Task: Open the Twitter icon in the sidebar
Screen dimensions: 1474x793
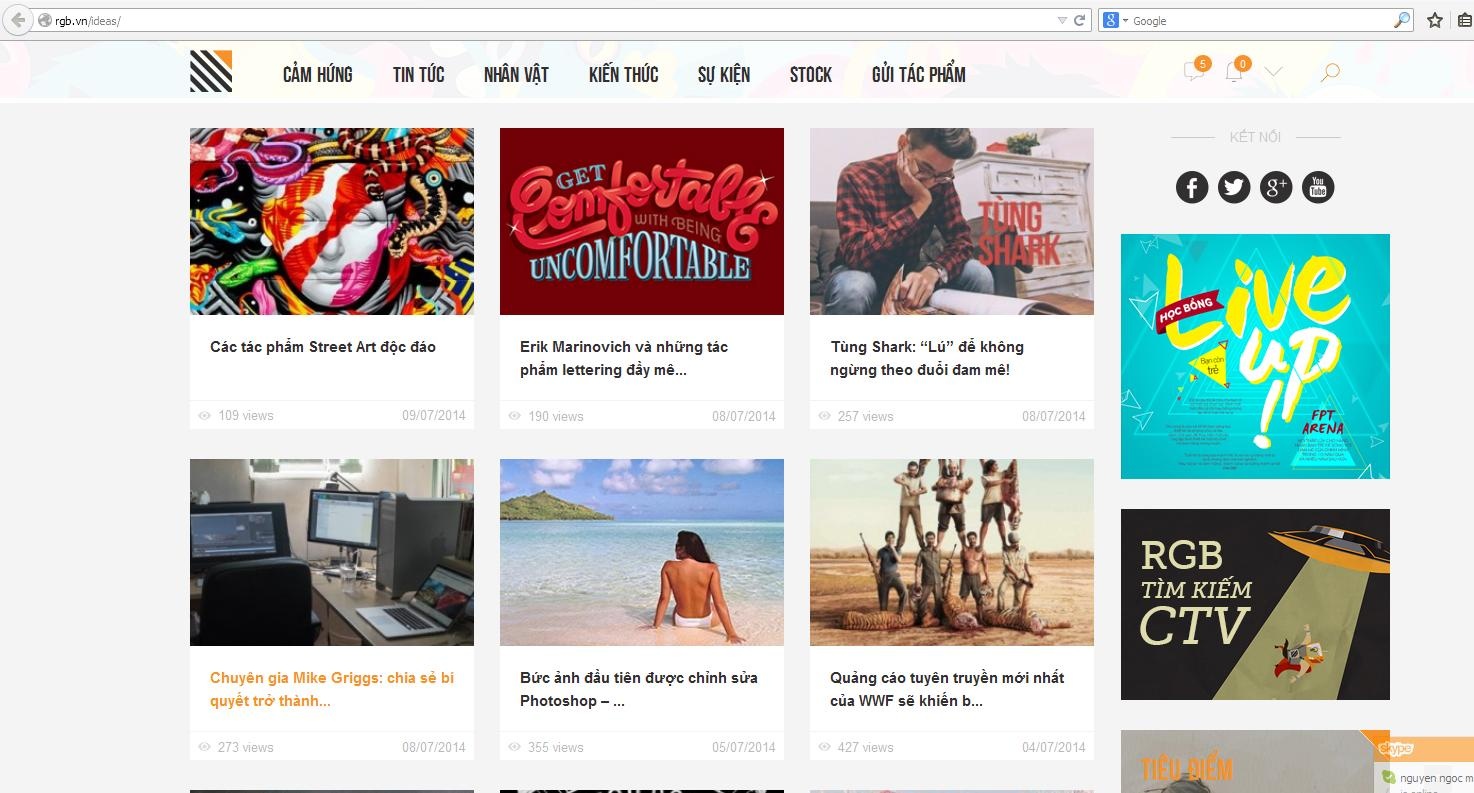Action: 1233,187
